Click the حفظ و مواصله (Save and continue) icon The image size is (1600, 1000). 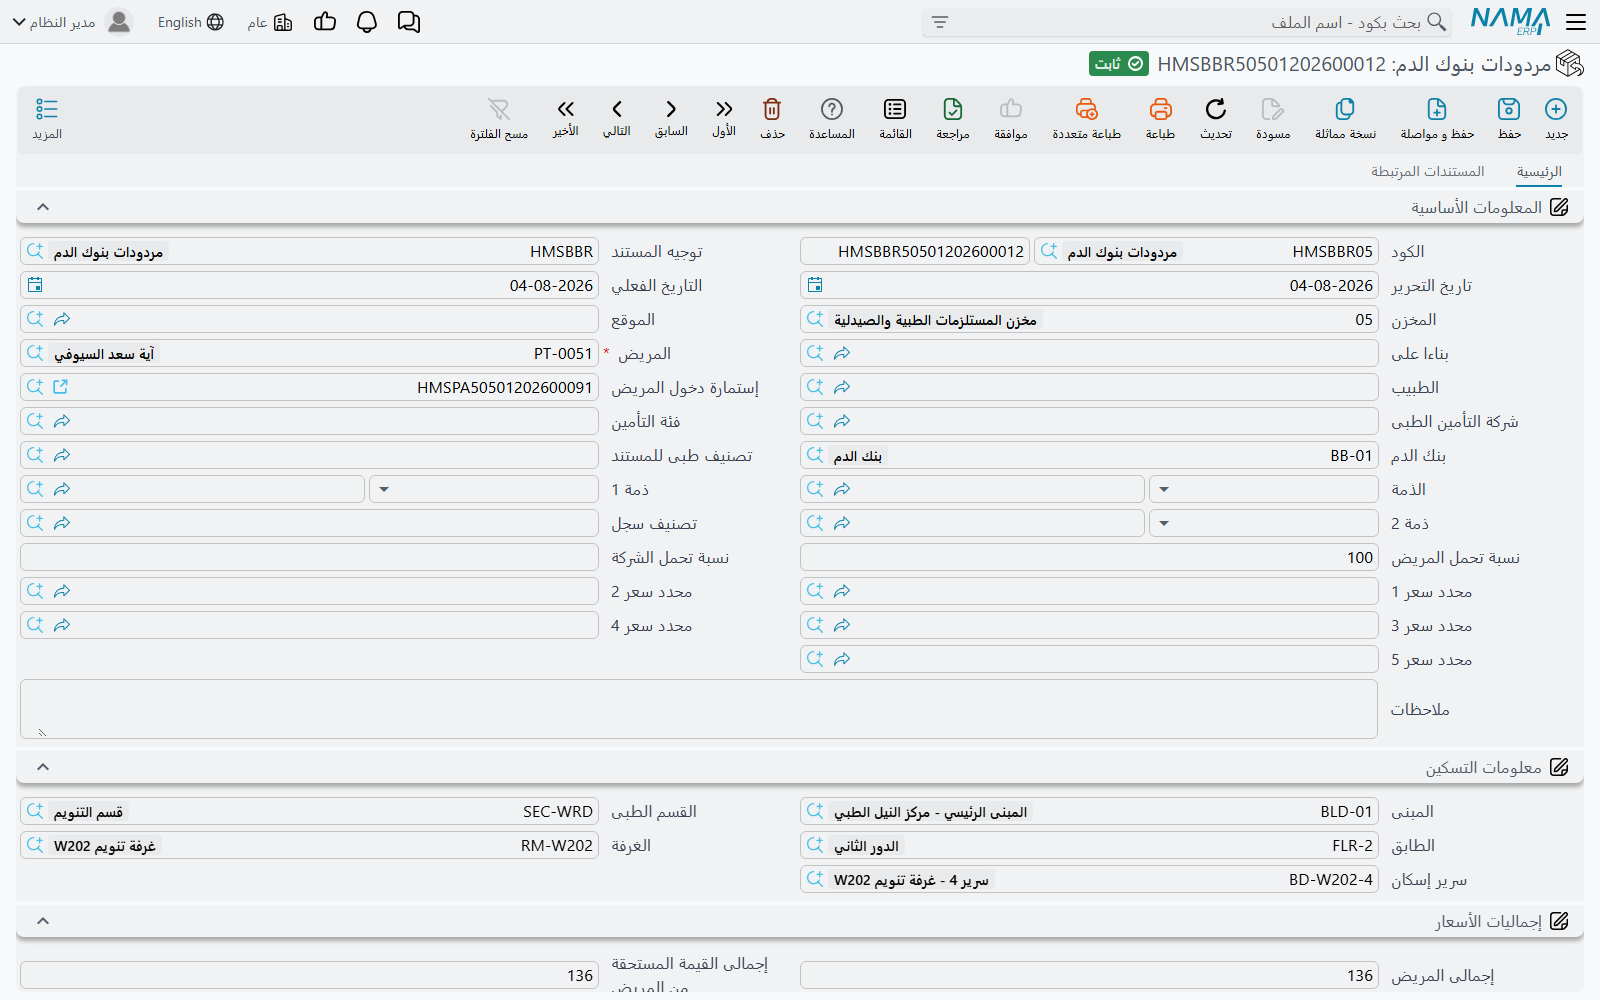click(1437, 109)
